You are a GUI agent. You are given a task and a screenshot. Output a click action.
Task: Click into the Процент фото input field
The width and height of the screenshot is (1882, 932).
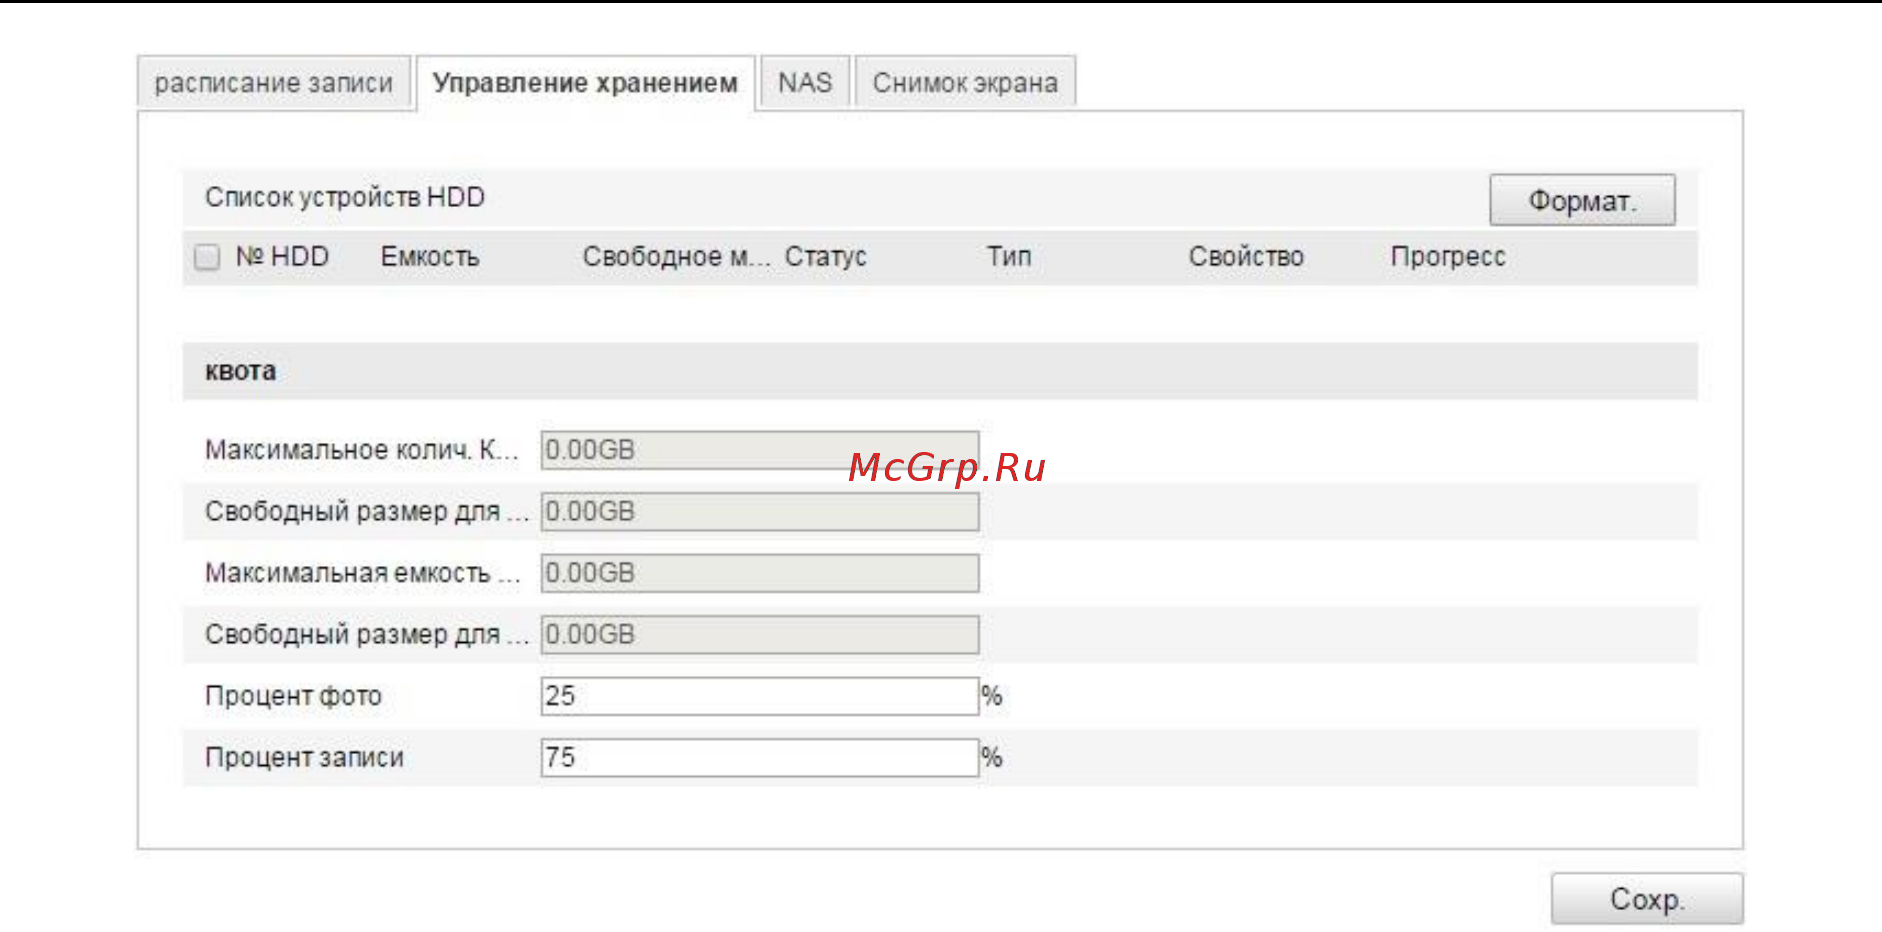point(759,696)
